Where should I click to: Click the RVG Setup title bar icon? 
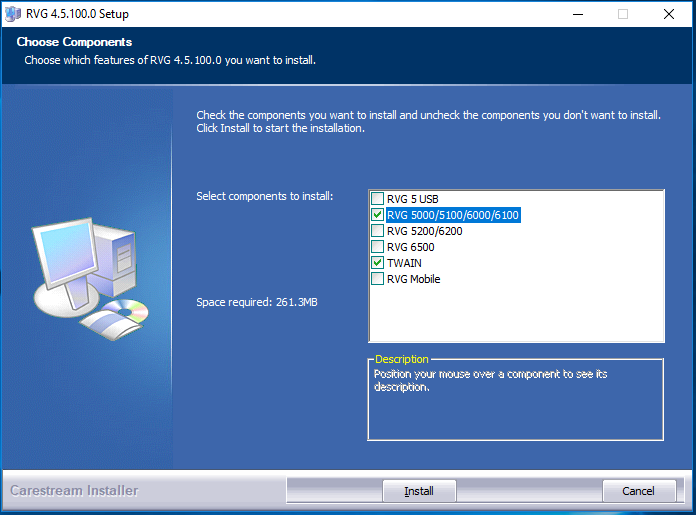tap(12, 14)
